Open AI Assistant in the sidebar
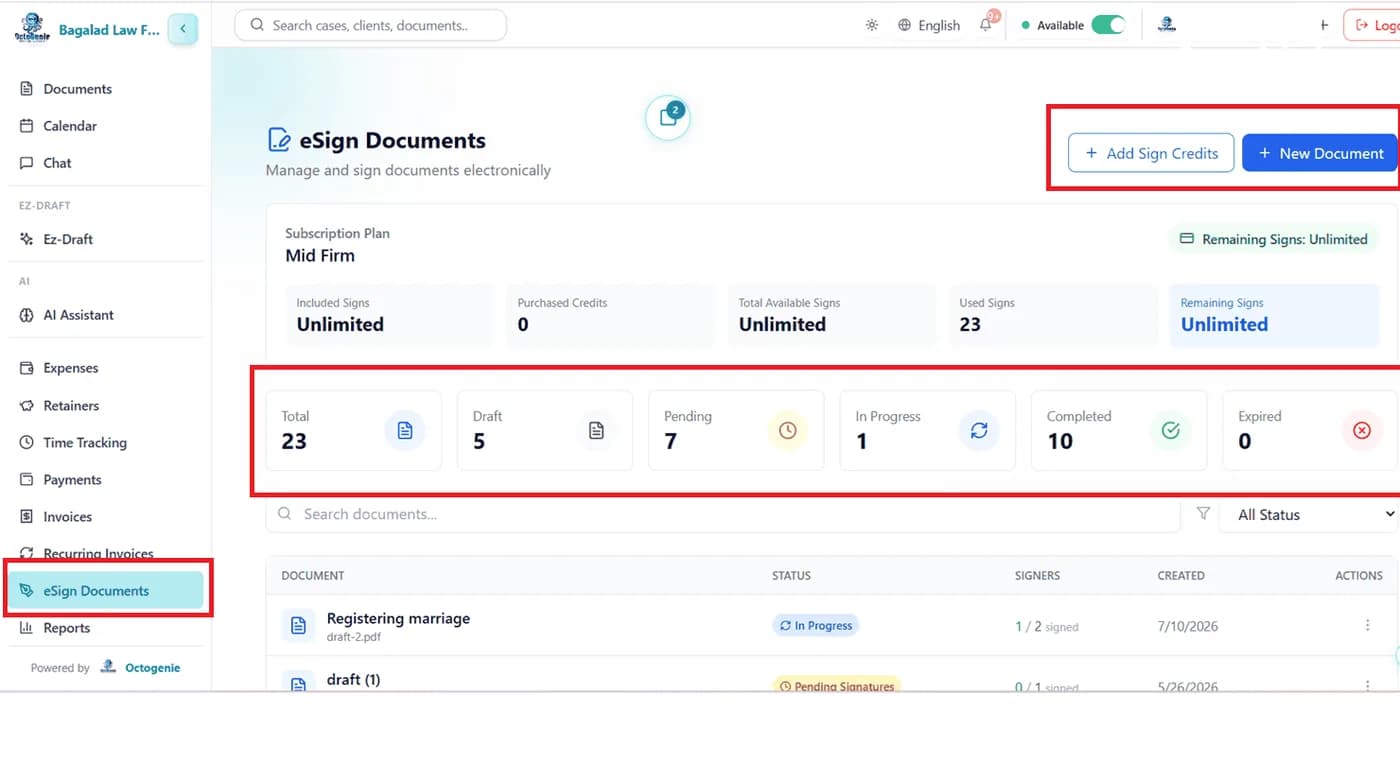Screen dimensions: 1400x781 (106, 315)
